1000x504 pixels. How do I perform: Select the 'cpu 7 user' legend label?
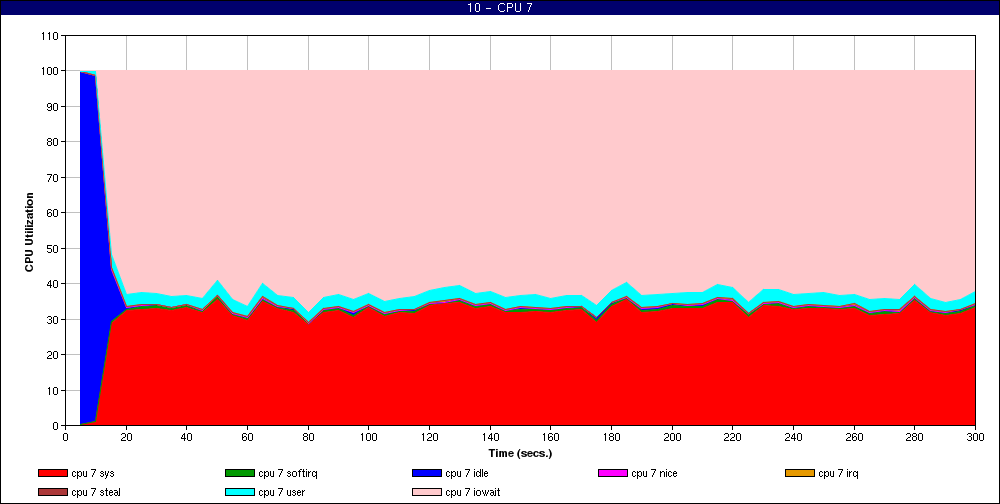point(283,493)
